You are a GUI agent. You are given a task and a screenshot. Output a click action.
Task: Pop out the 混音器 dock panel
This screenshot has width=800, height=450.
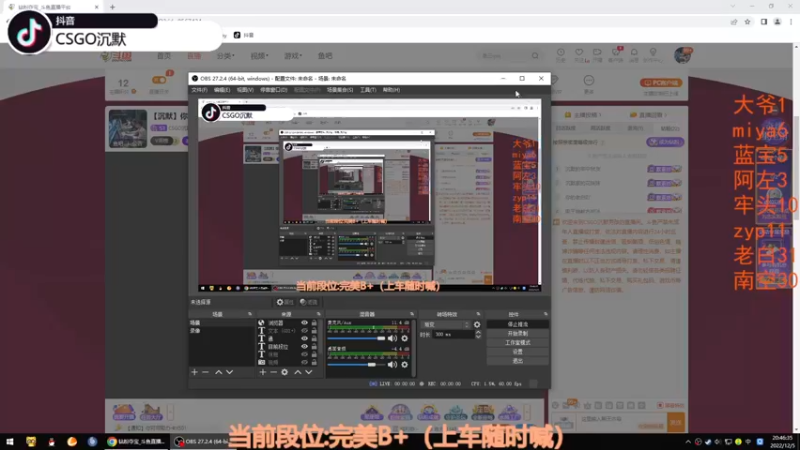(x=412, y=314)
